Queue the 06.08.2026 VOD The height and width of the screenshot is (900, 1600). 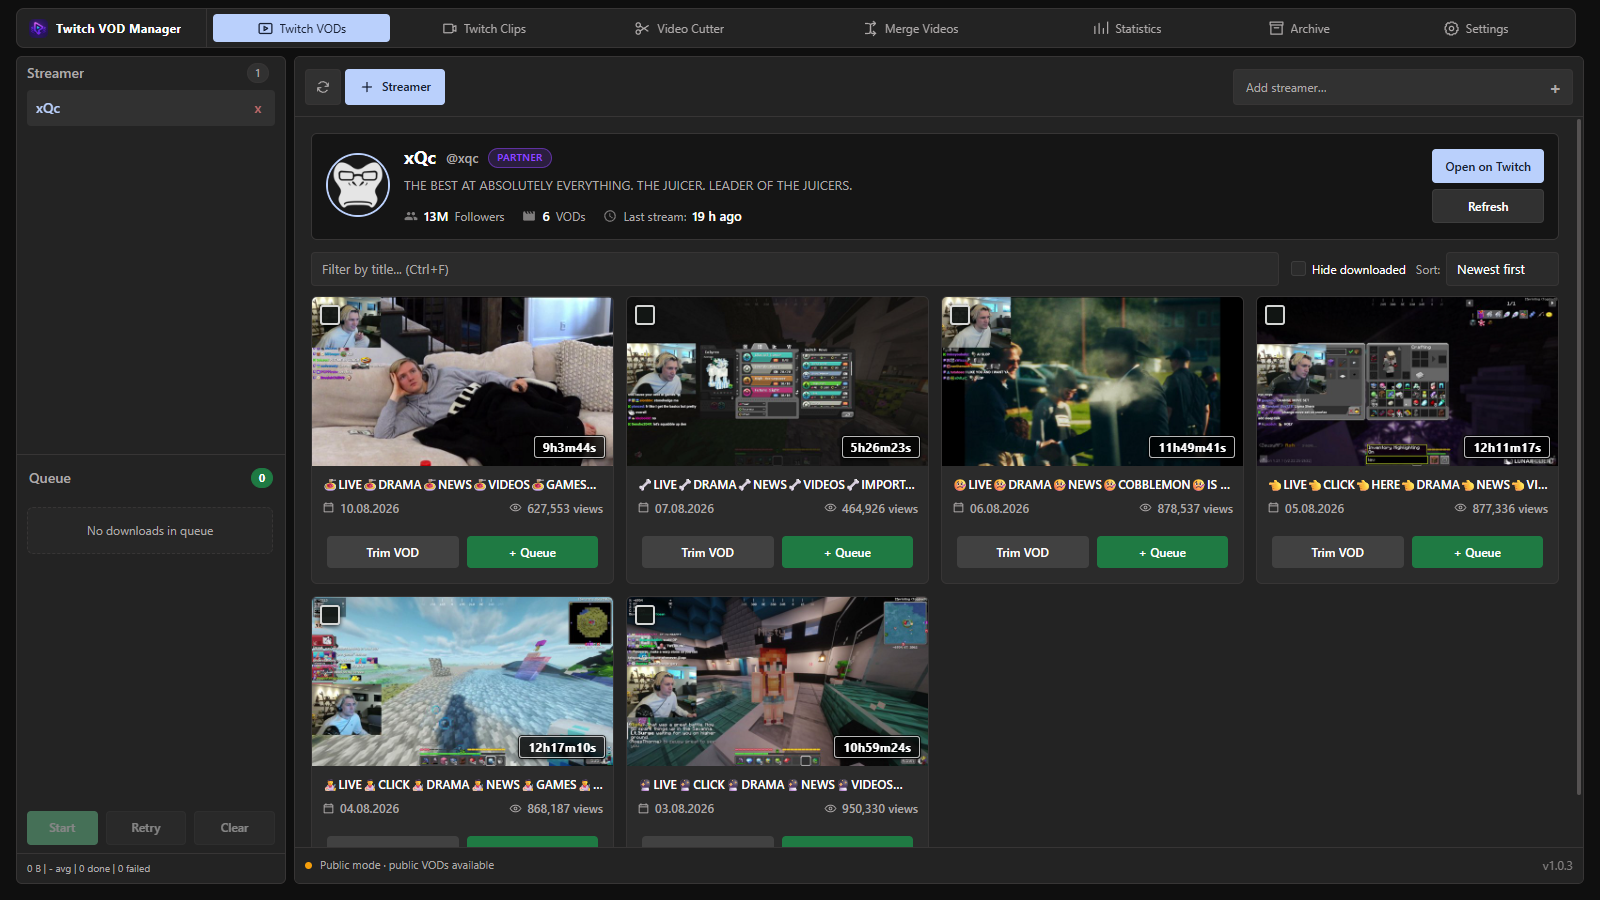click(x=1162, y=552)
